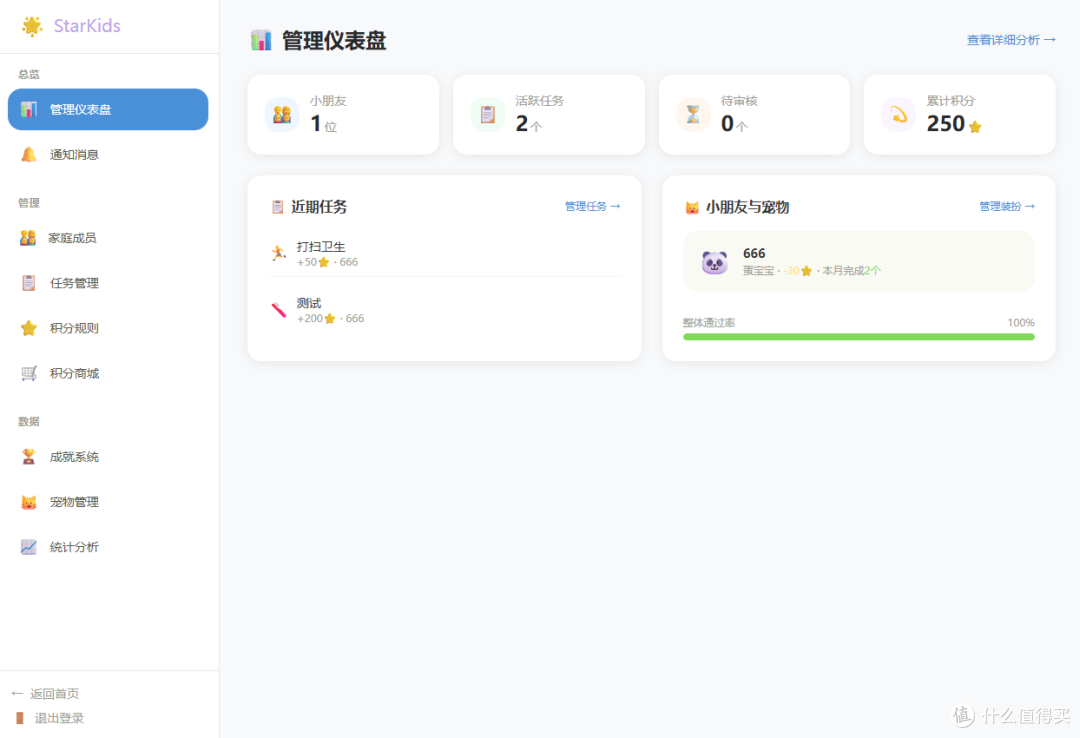Open 积分规则 page

(108, 328)
